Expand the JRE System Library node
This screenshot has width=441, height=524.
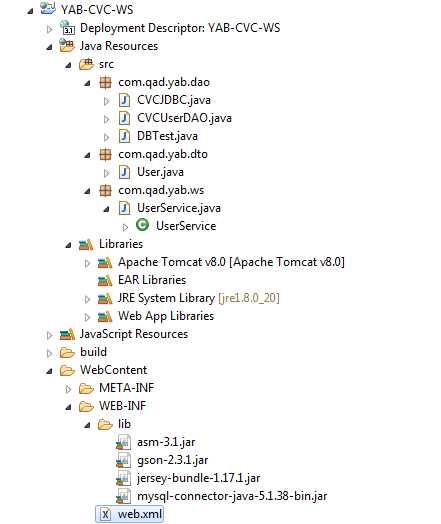pos(88,300)
